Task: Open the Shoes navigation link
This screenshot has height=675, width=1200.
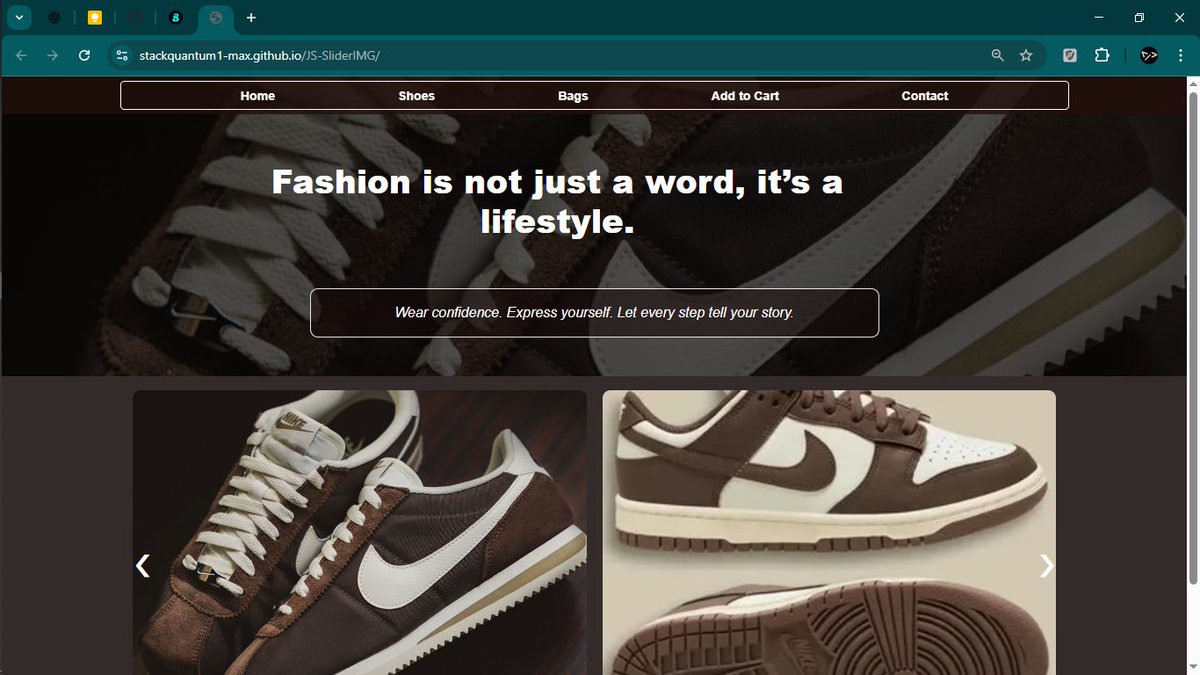Action: (x=417, y=96)
